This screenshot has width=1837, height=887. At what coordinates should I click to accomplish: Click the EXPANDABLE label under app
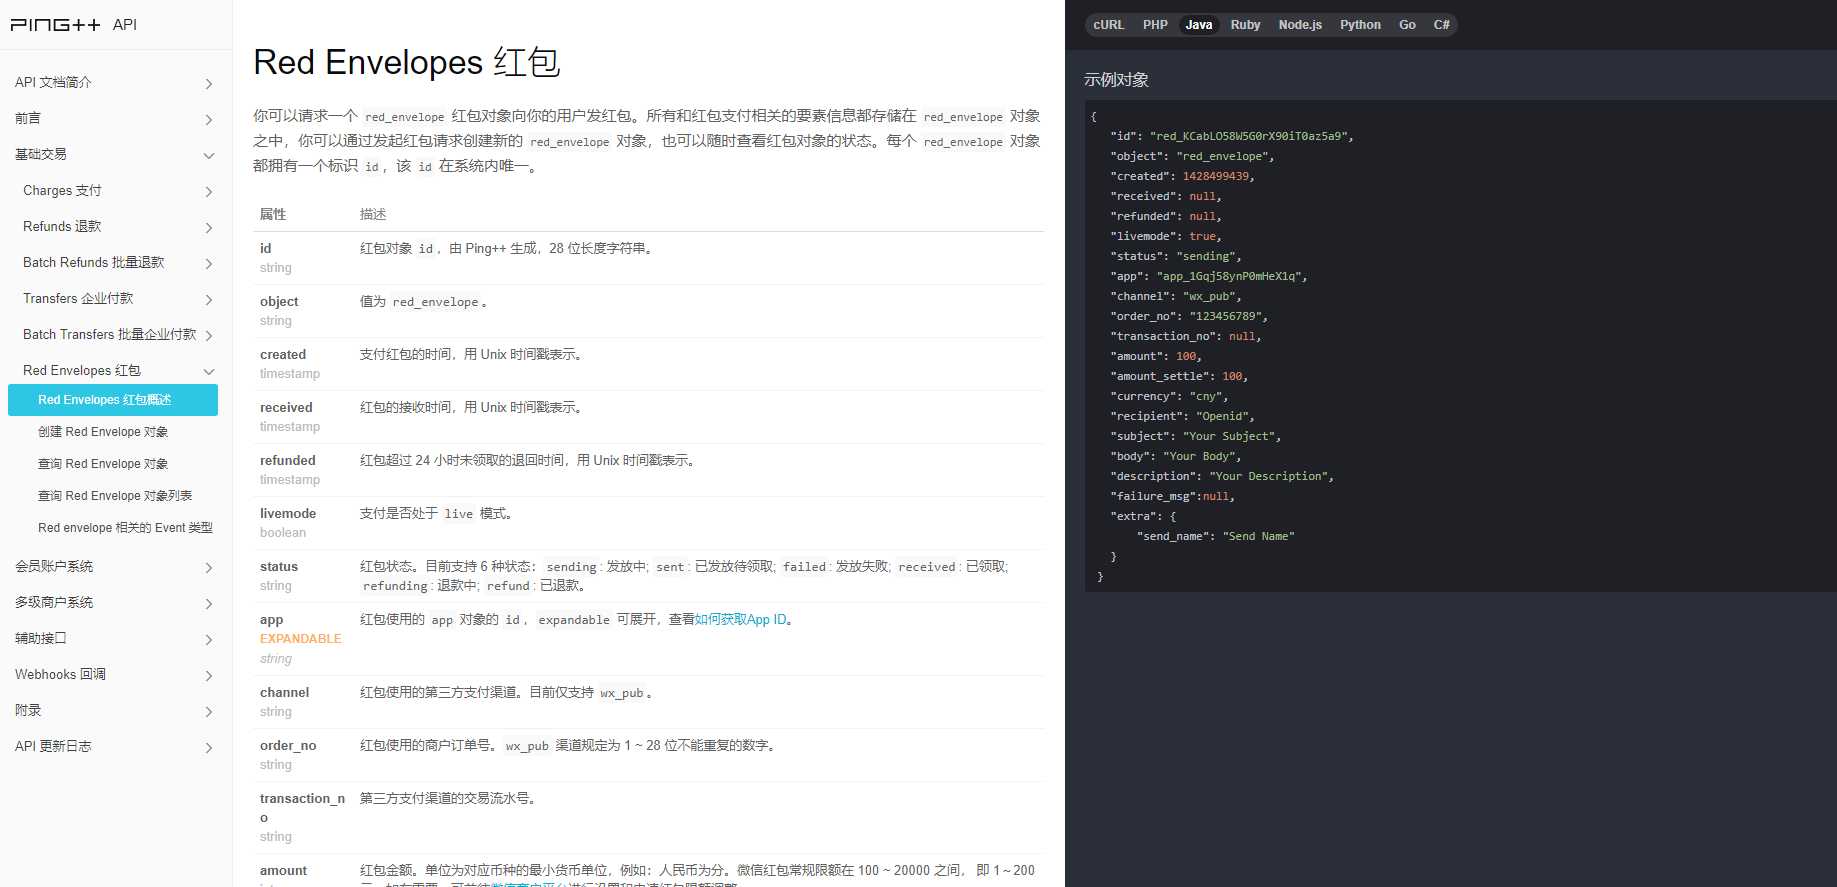301,639
